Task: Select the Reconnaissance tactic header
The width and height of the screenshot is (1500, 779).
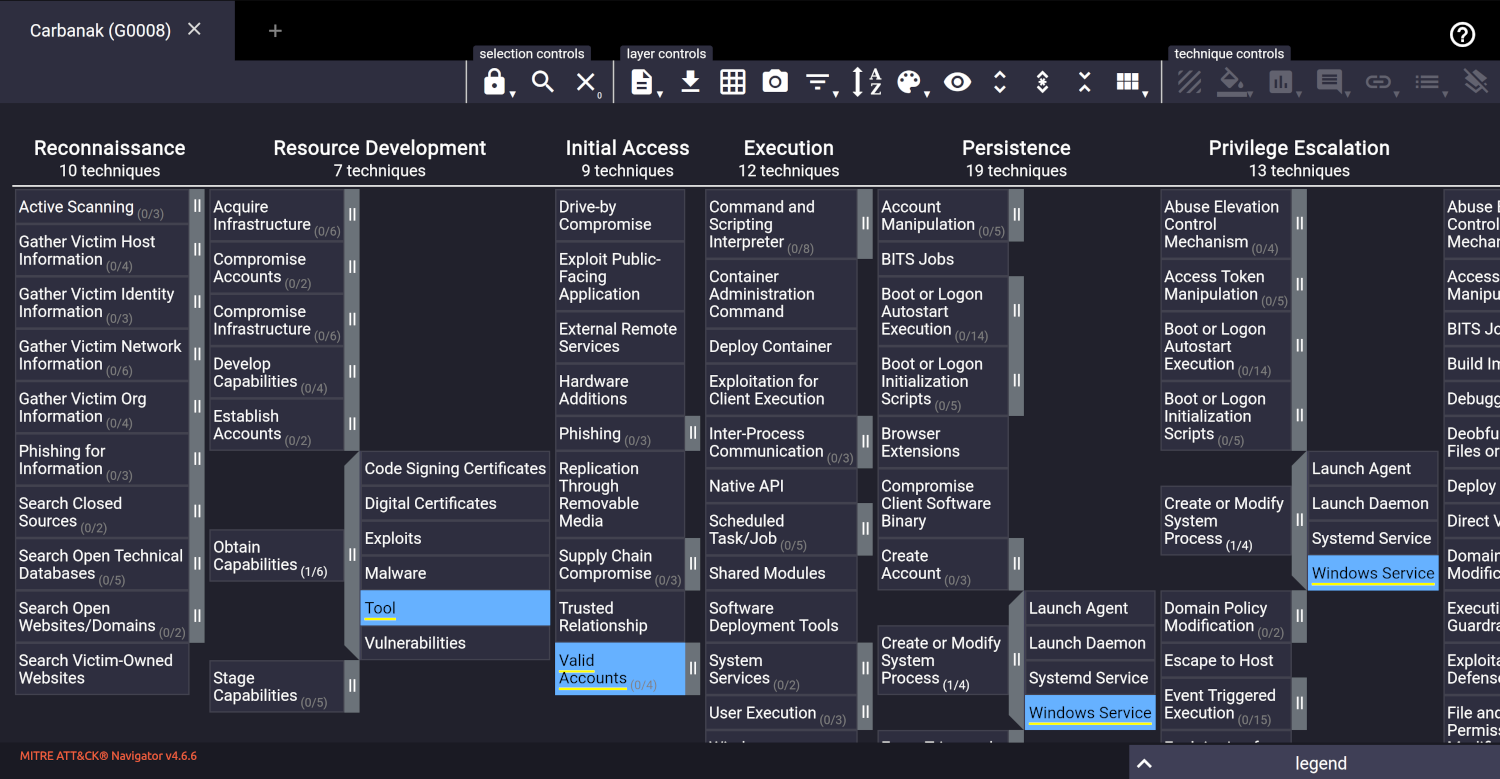Action: coord(110,148)
